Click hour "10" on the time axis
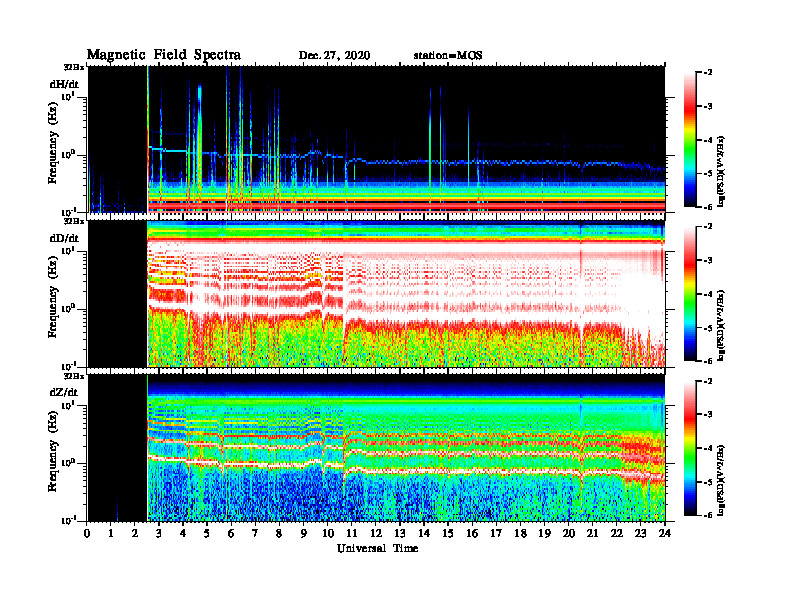 (328, 533)
